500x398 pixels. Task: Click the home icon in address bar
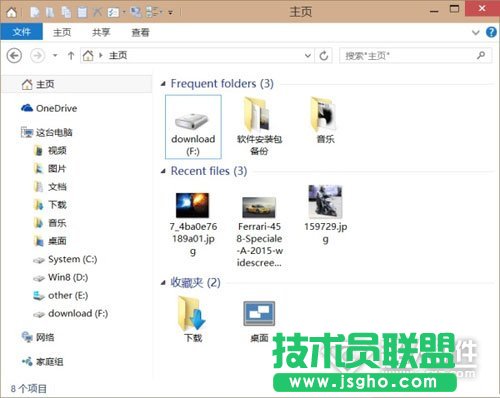[88, 55]
